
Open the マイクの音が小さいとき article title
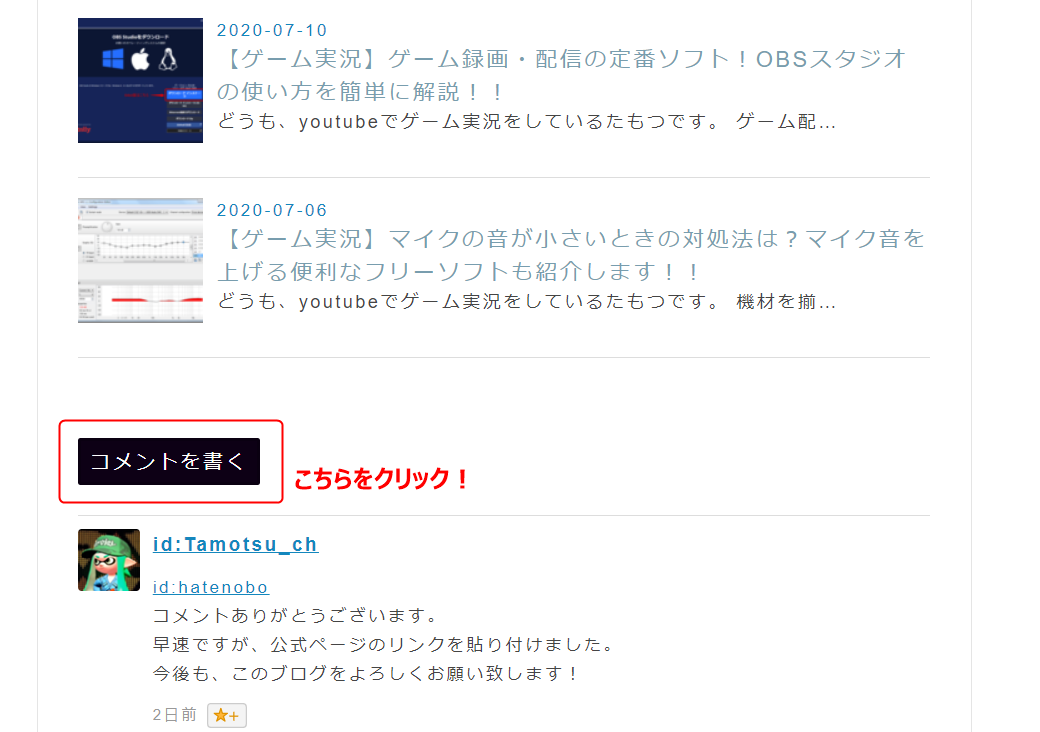pos(571,255)
